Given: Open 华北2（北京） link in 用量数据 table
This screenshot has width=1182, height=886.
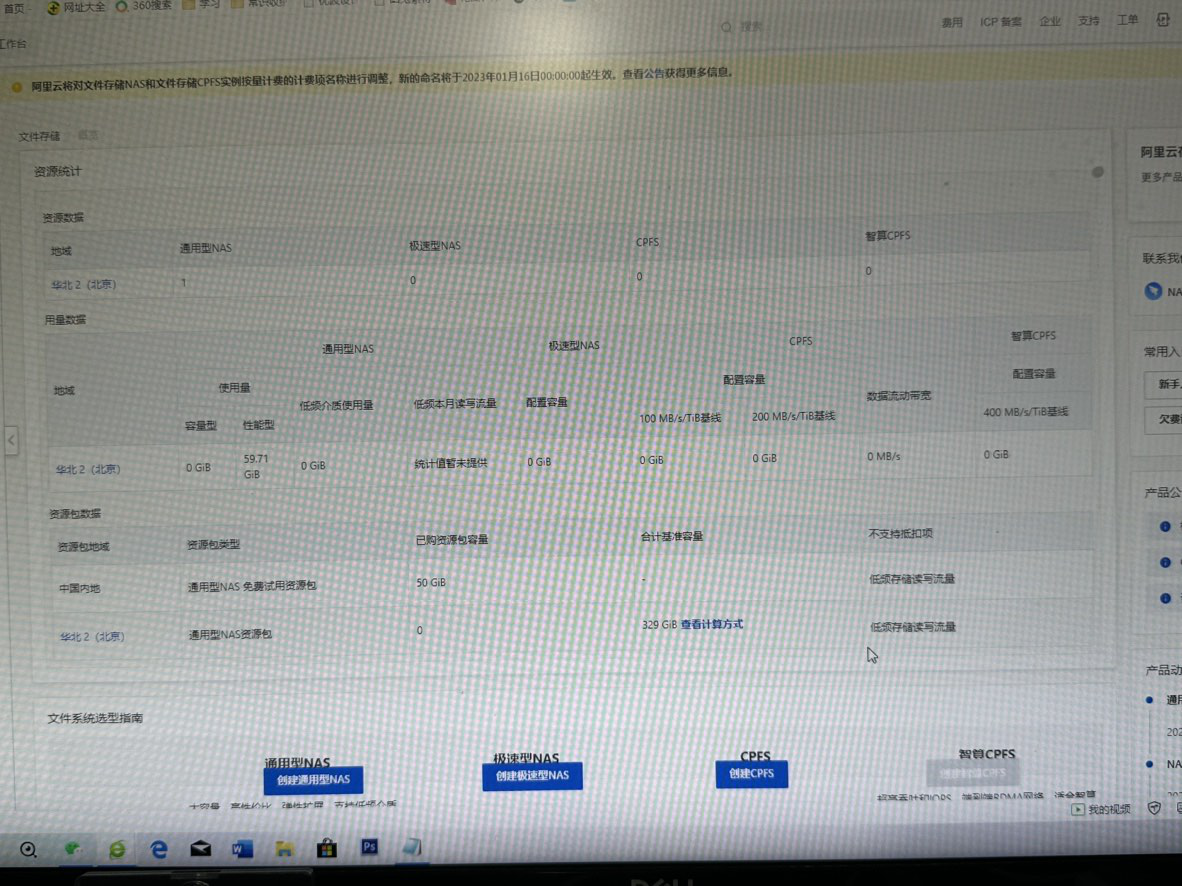Looking at the screenshot, I should (x=87, y=469).
